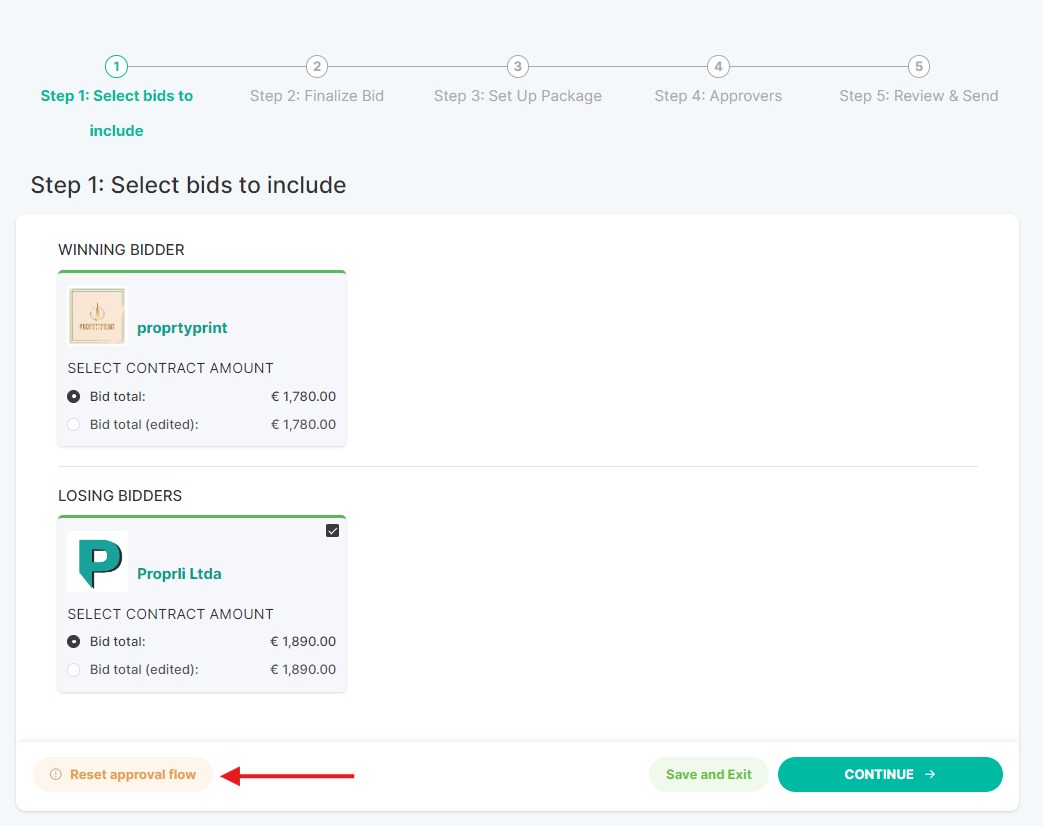This screenshot has width=1043, height=826.
Task: Jump to Step 4: Approvers
Action: pos(718,96)
